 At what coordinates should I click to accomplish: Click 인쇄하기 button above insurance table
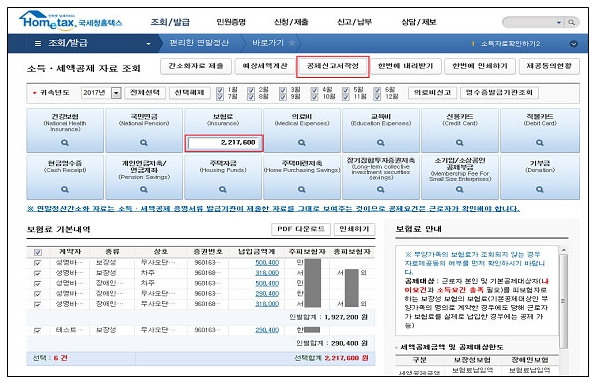354,229
